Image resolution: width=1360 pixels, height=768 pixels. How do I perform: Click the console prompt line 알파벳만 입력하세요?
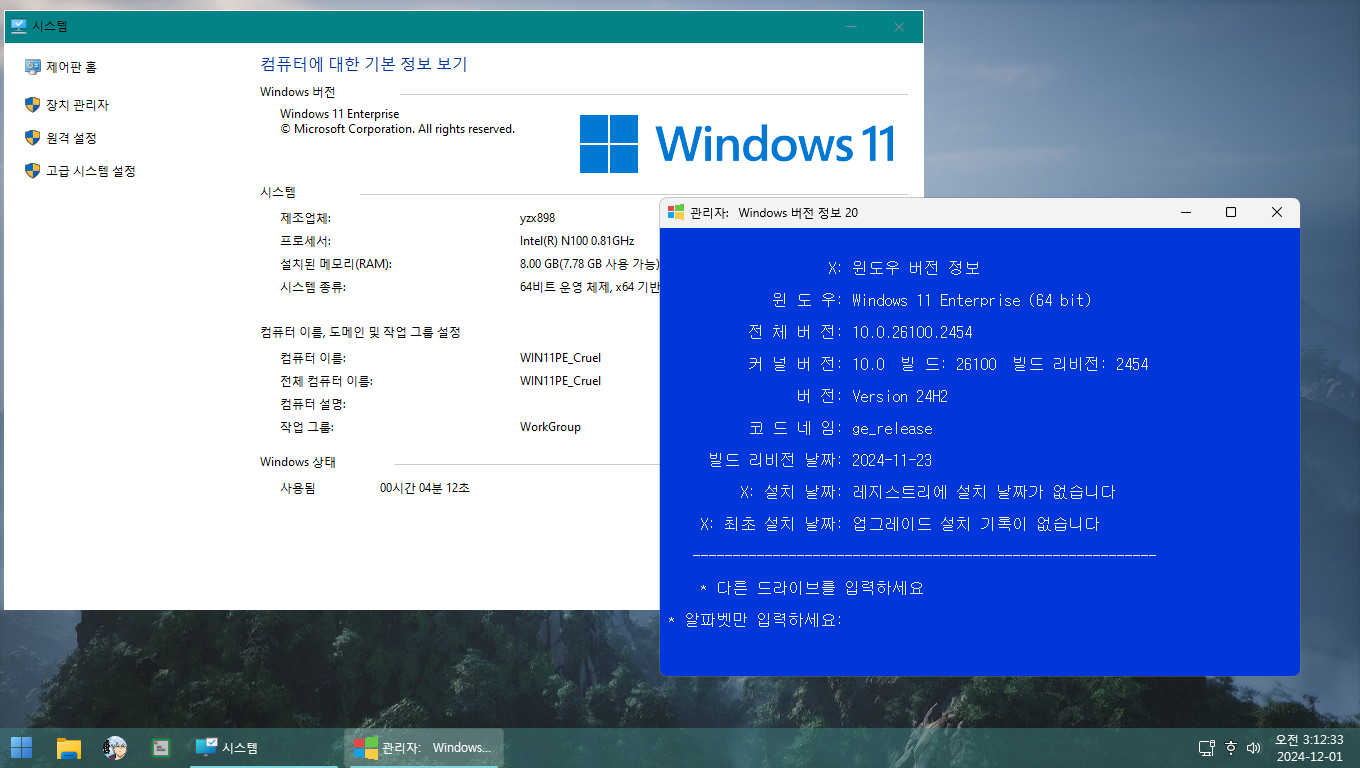[756, 620]
